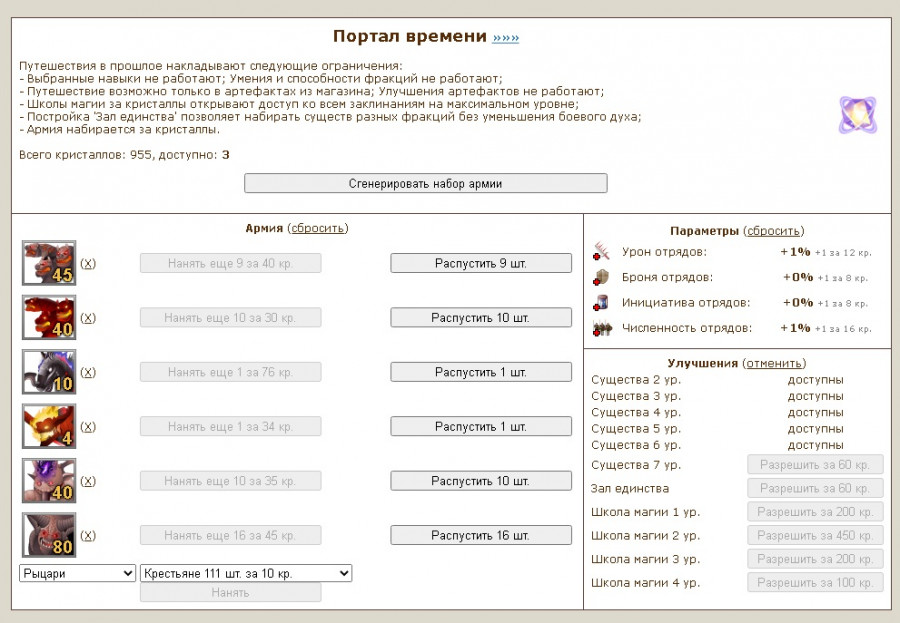Open the Крестьяне 111 шт. unit dropdown
The width and height of the screenshot is (900, 623).
(x=246, y=573)
